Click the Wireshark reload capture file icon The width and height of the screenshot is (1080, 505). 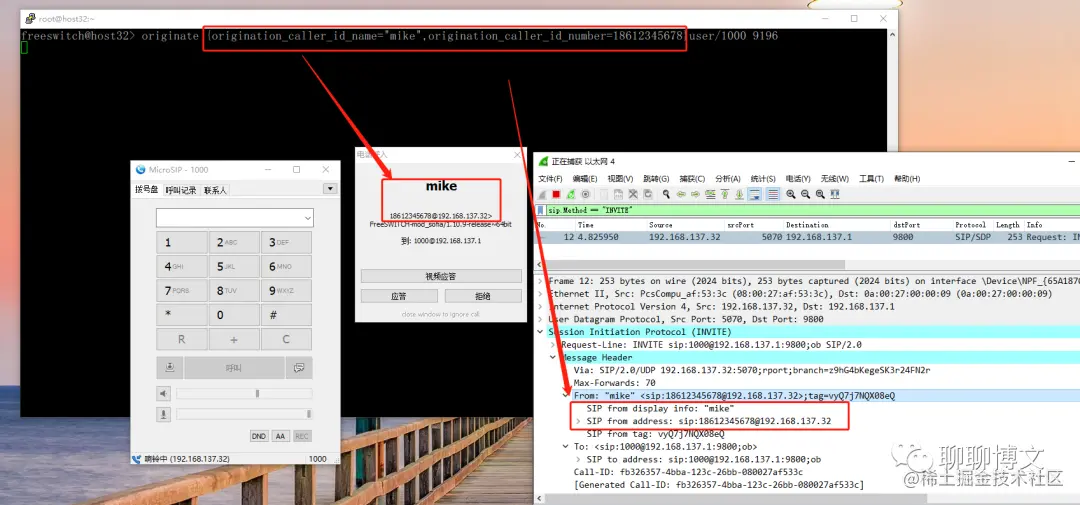647,194
